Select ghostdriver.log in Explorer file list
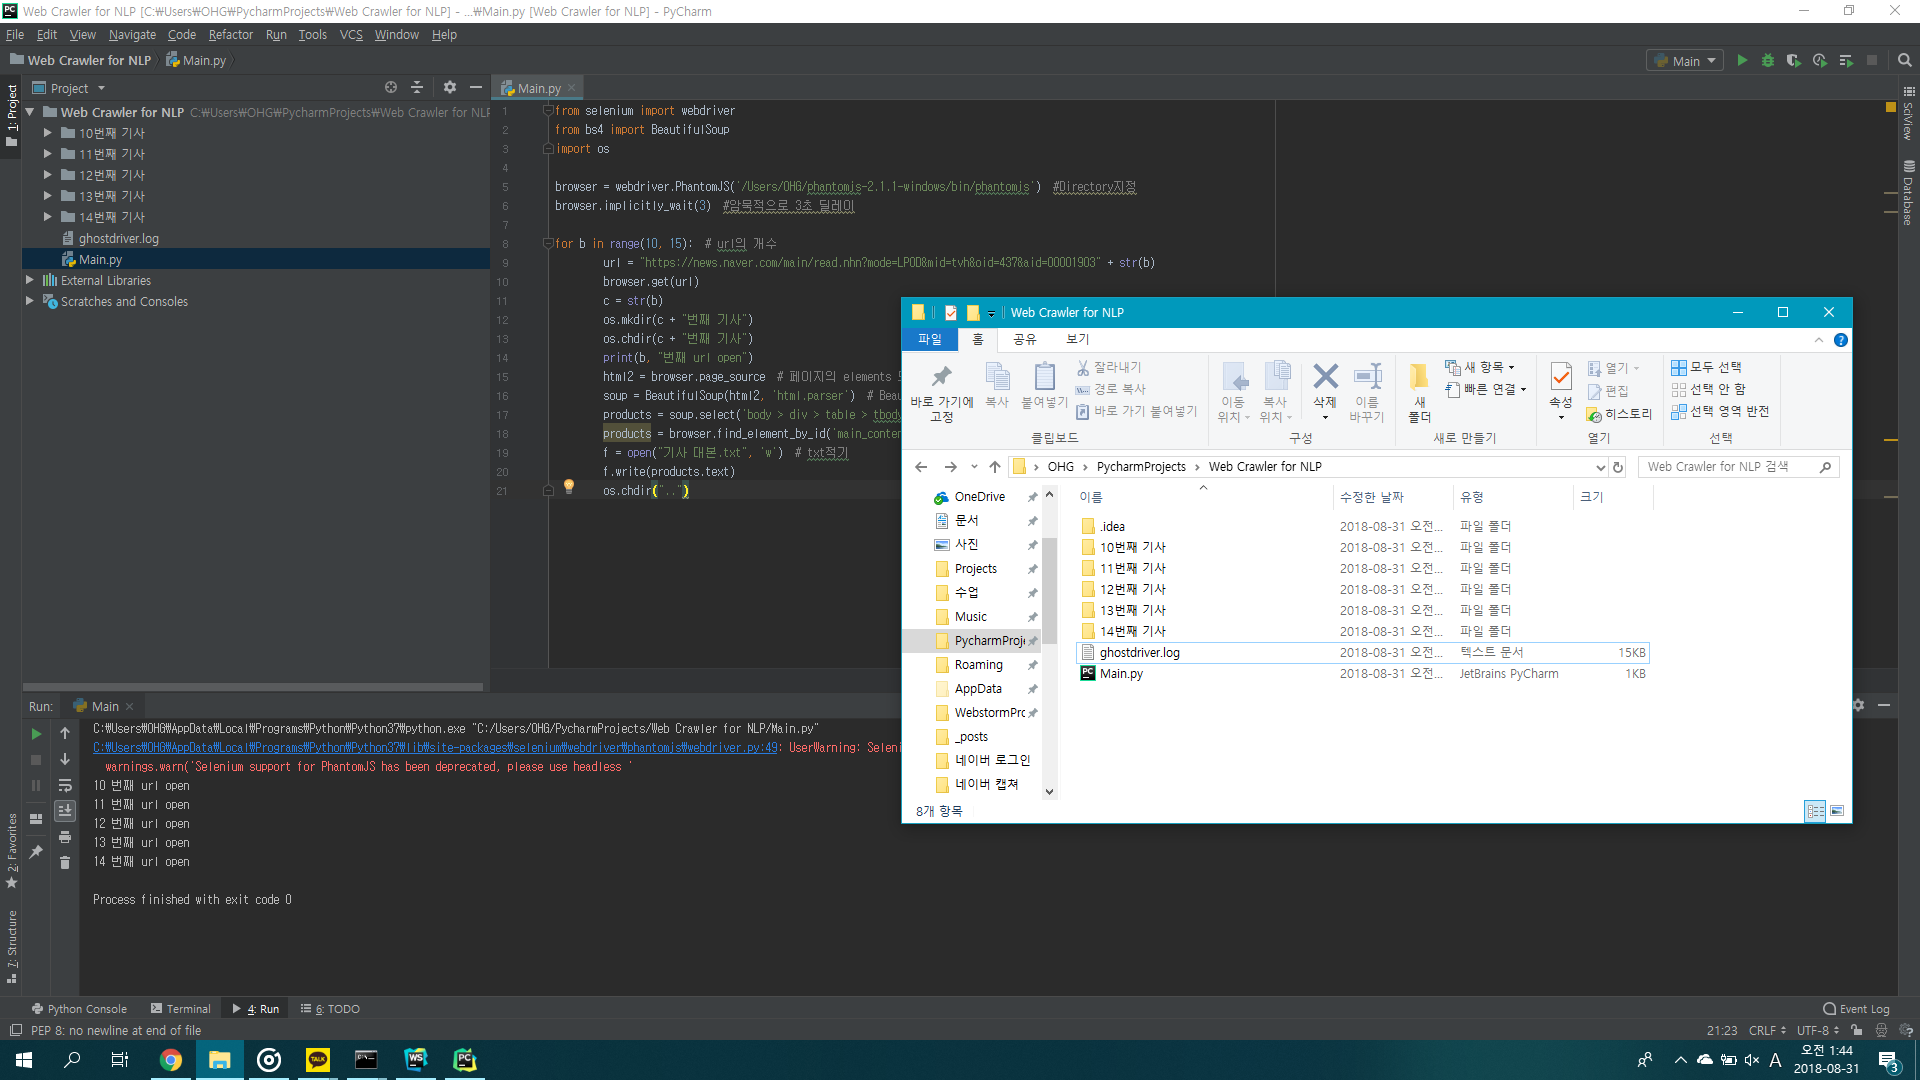Image resolution: width=1920 pixels, height=1080 pixels. (x=1362, y=653)
